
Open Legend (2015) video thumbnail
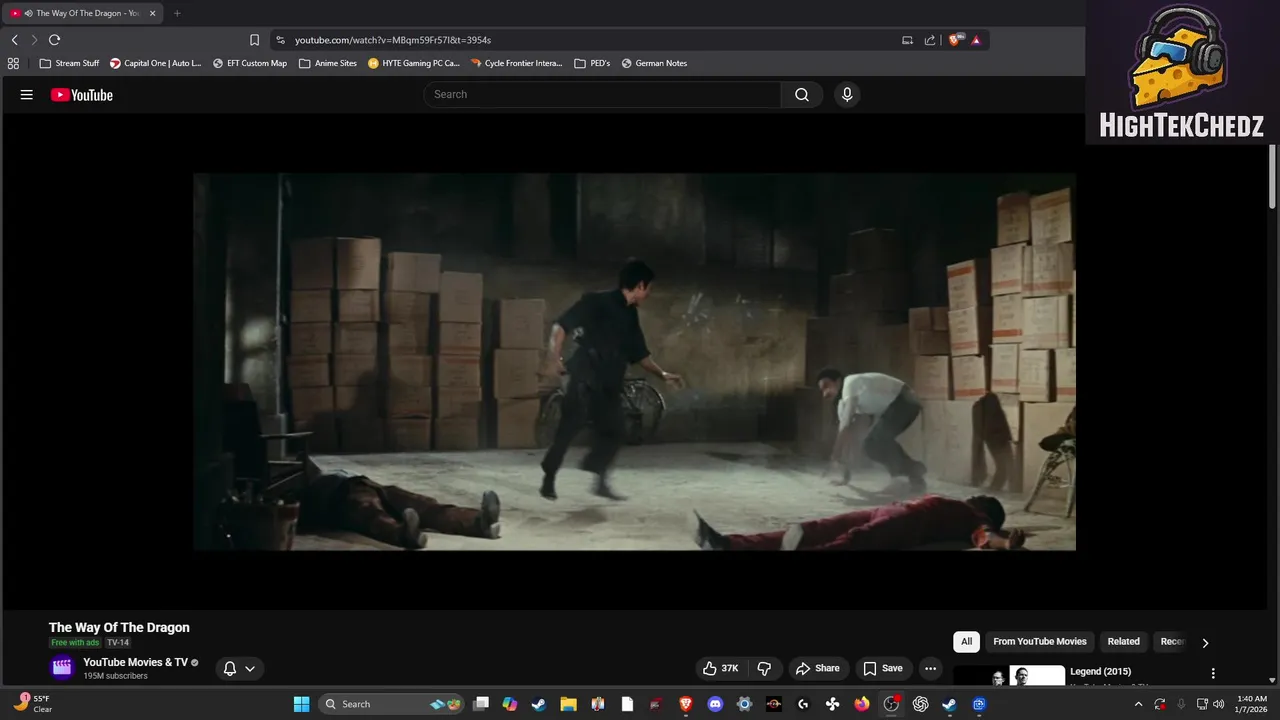click(x=1009, y=676)
